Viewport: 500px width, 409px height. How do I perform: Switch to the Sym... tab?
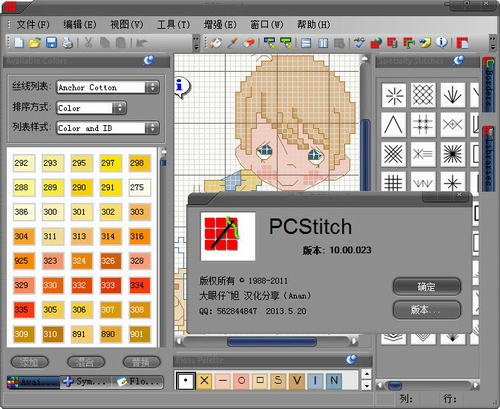click(86, 382)
